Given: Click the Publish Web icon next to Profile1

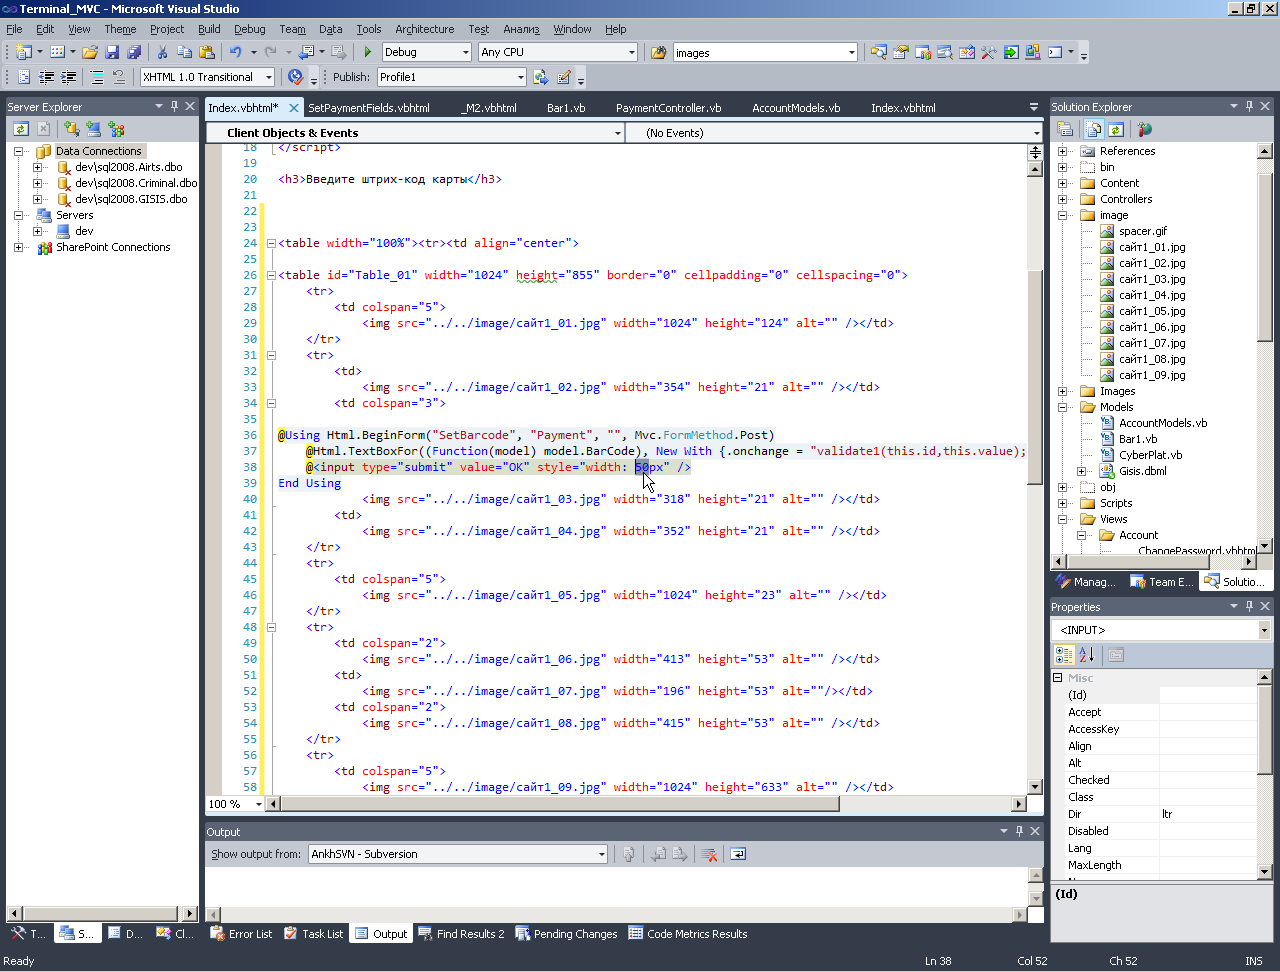Looking at the screenshot, I should tap(541, 77).
